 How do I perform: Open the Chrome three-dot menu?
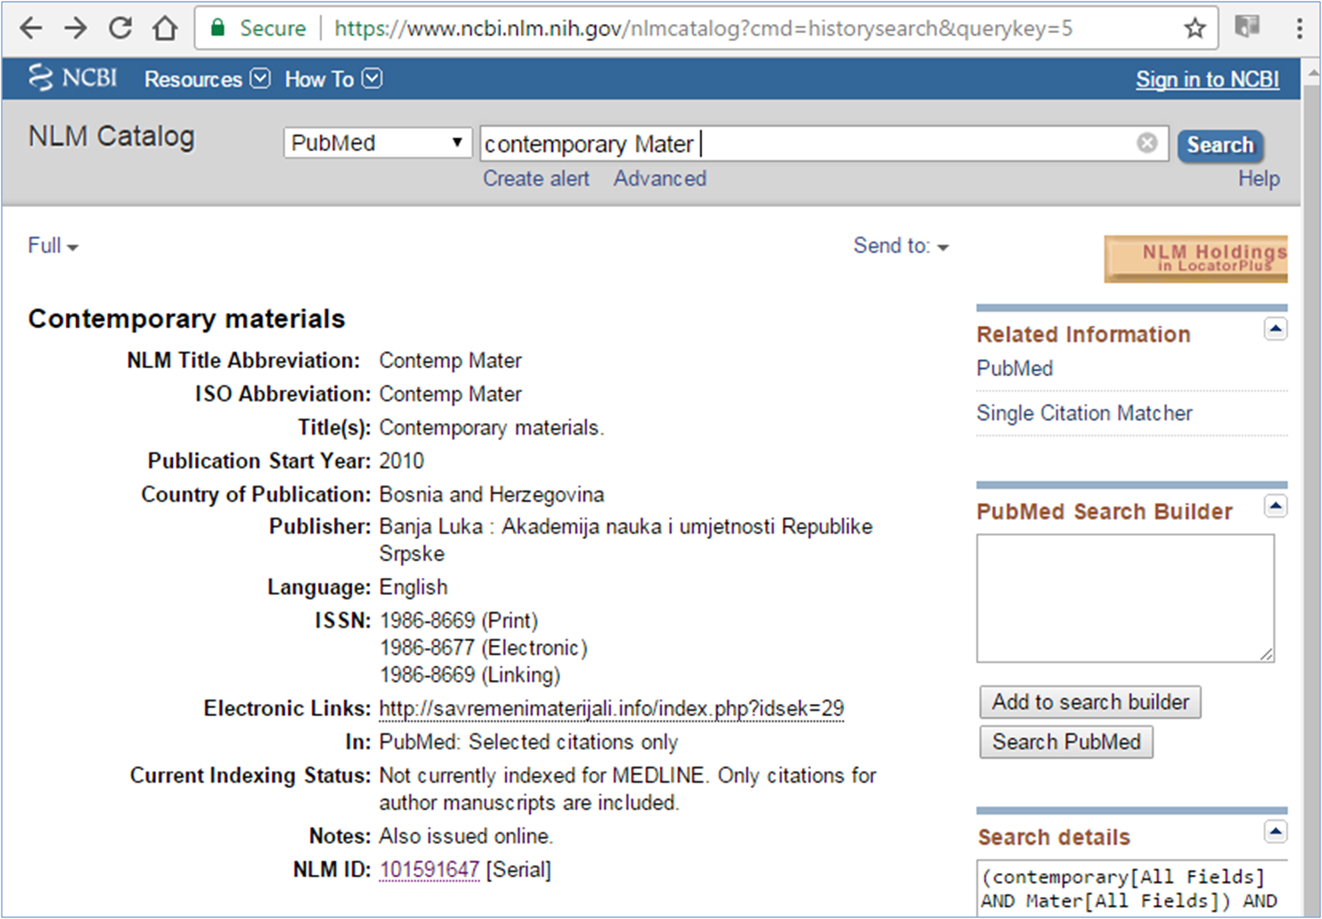click(1299, 28)
